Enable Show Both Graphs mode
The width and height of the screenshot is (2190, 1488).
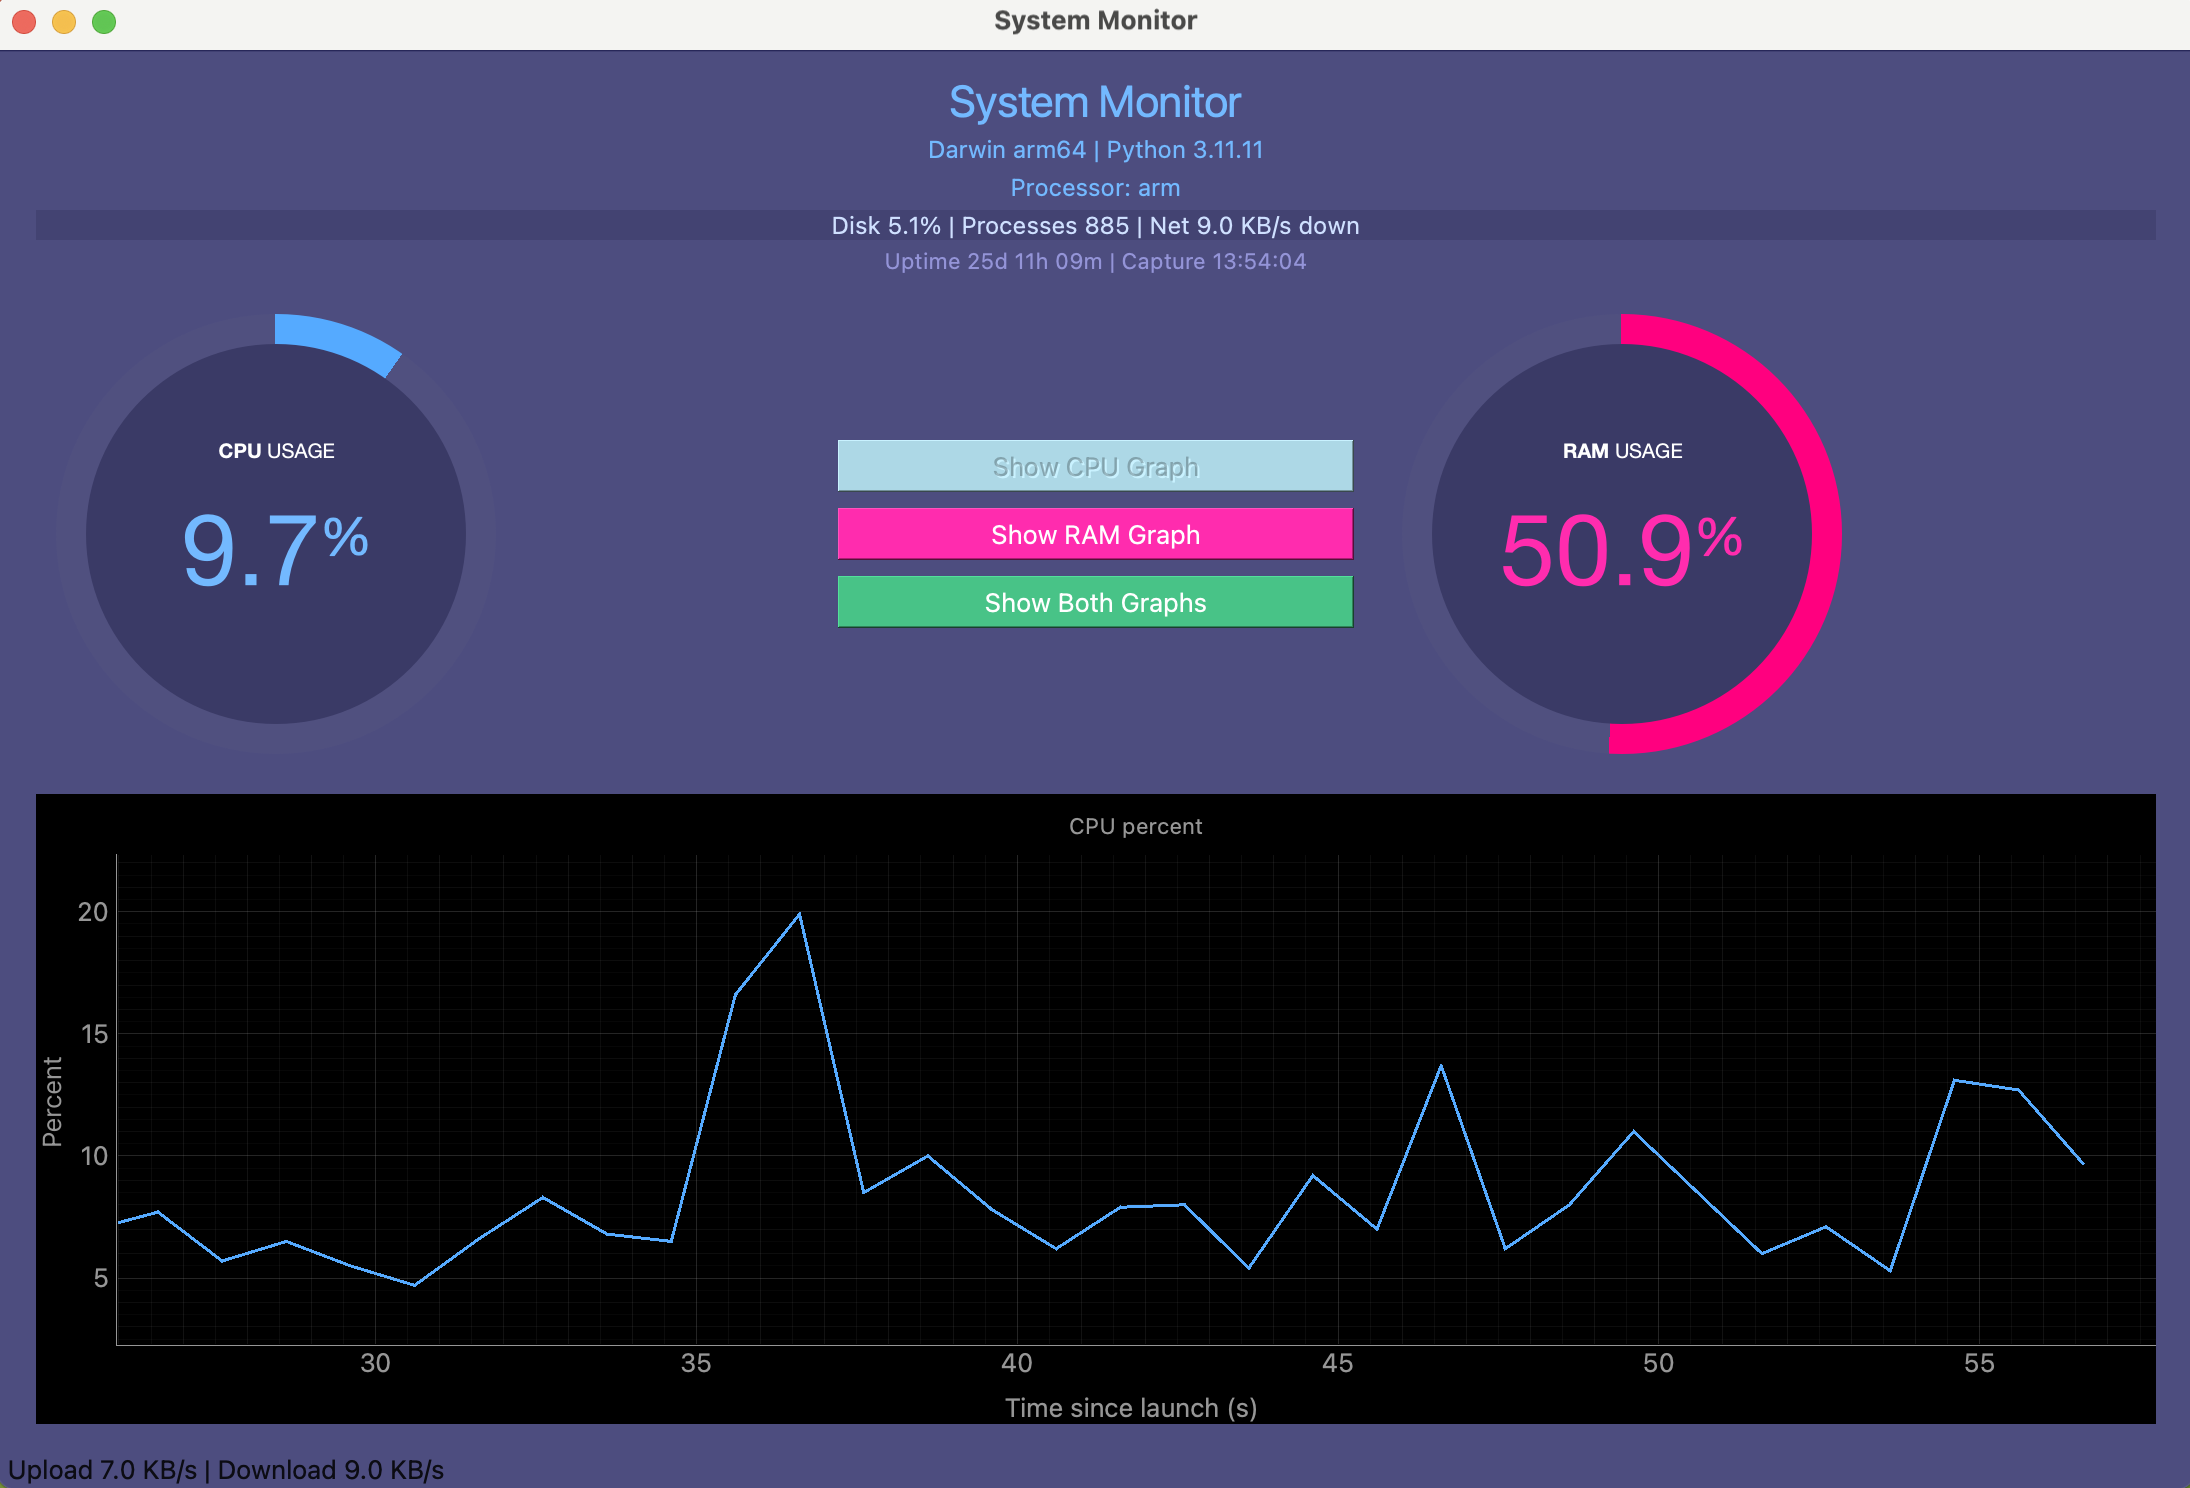pos(1095,602)
